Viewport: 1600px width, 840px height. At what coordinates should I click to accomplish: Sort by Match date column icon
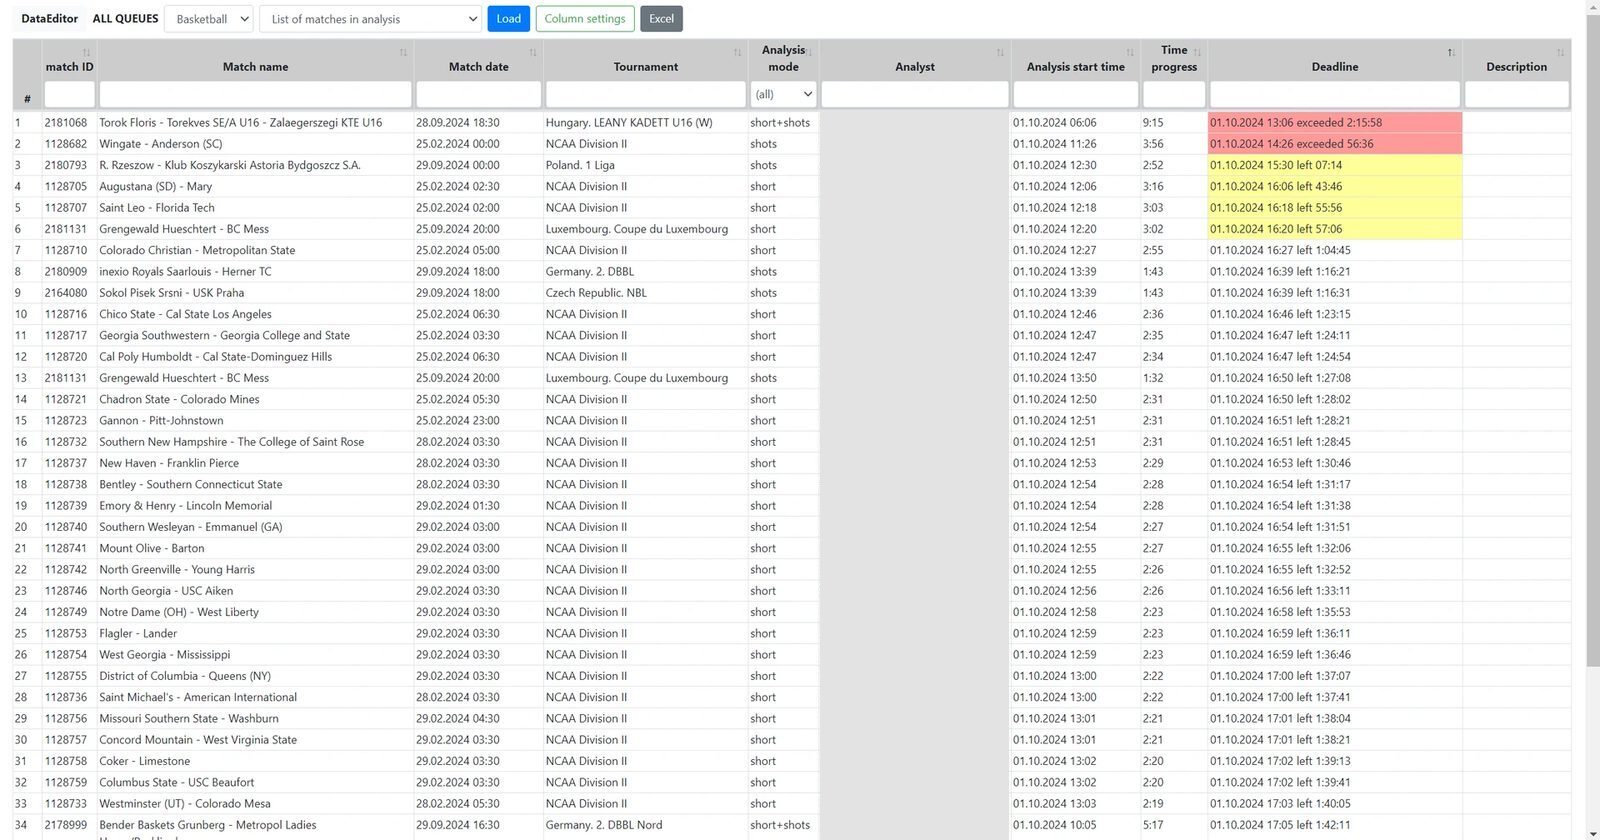533,52
